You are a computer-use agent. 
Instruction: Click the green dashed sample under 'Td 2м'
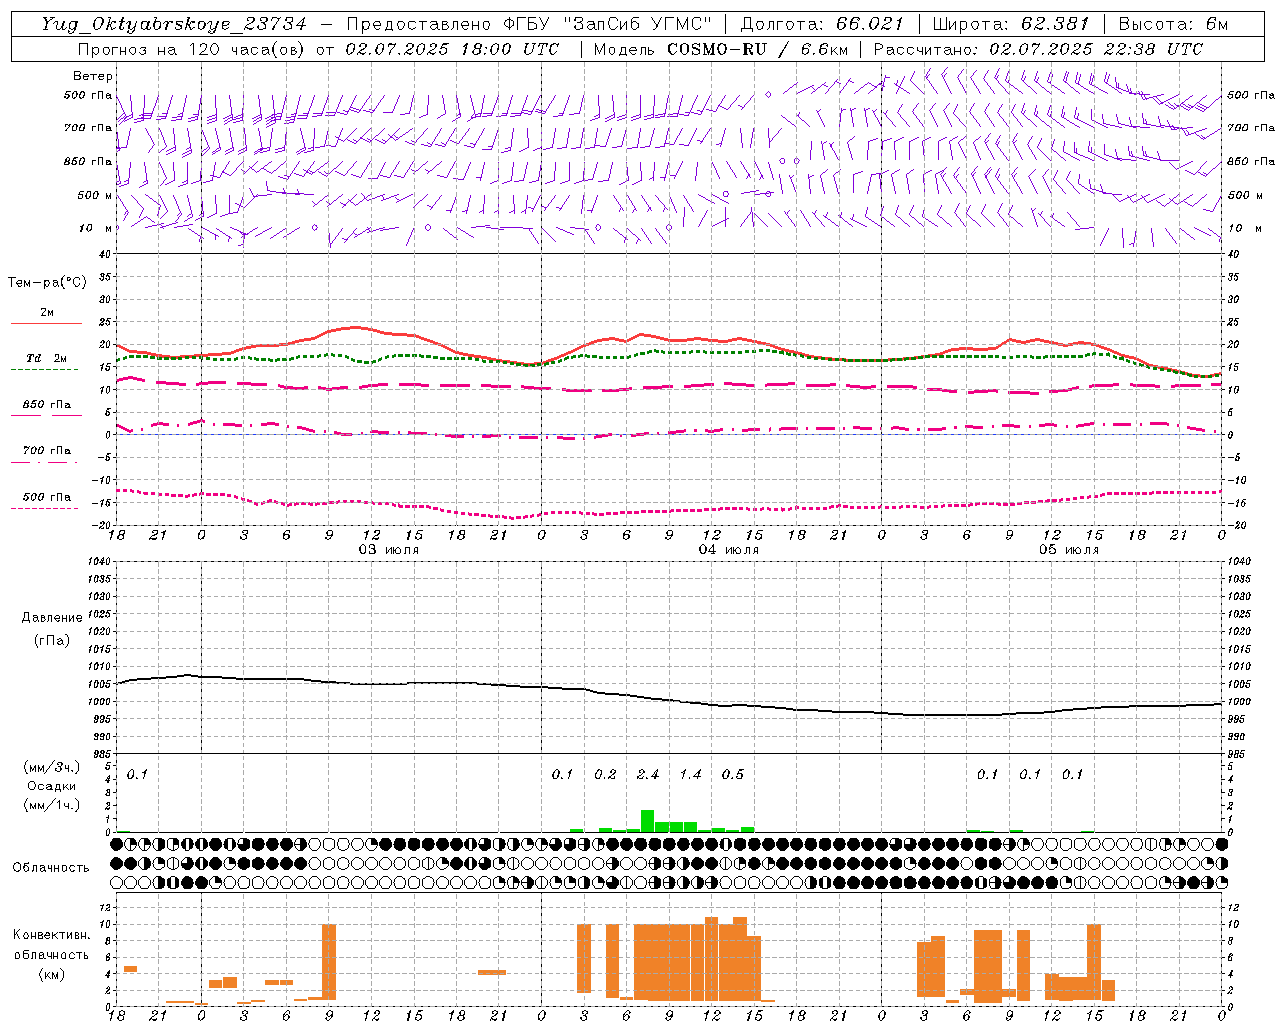point(44,370)
